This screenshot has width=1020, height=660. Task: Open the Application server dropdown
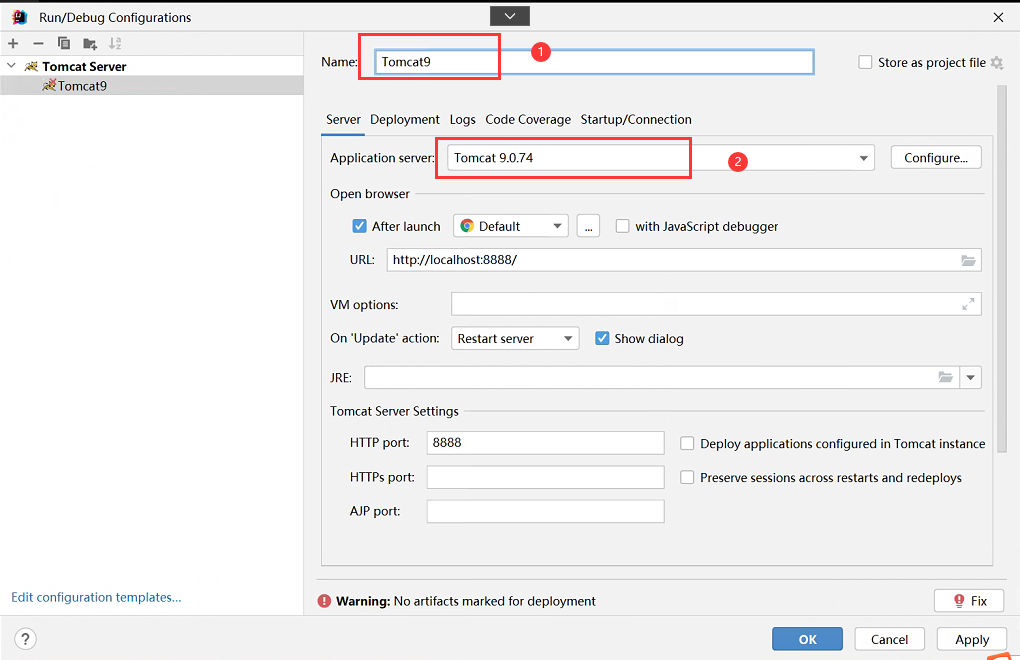pyautogui.click(x=863, y=158)
